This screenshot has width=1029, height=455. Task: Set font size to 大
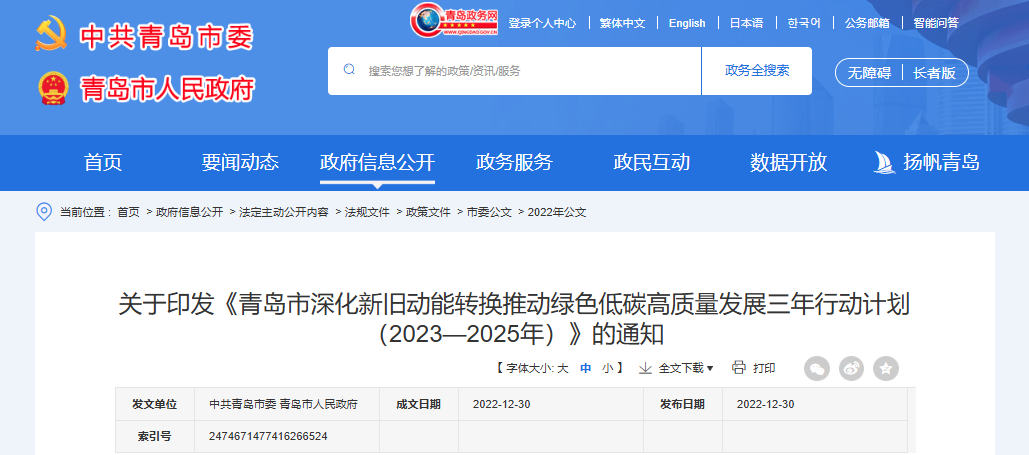562,368
